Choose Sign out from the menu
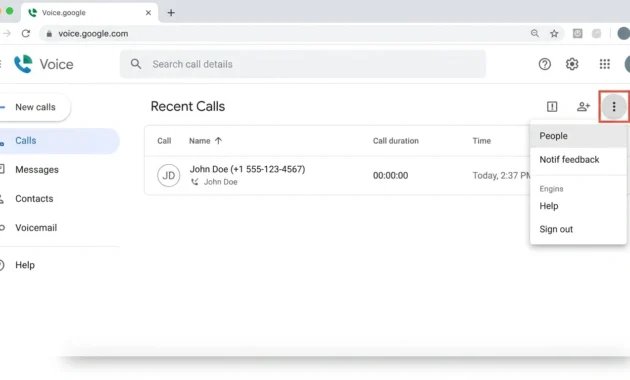The height and width of the screenshot is (380, 630). [578, 229]
